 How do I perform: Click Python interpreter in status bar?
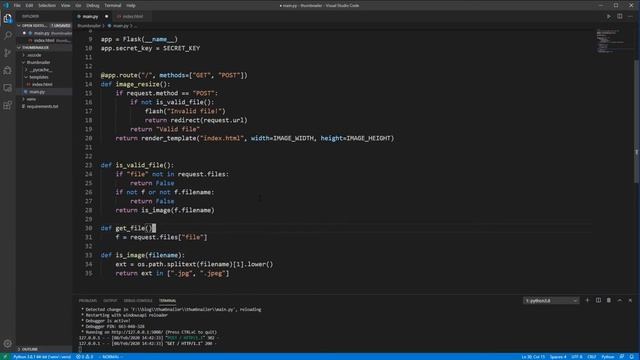(42, 357)
